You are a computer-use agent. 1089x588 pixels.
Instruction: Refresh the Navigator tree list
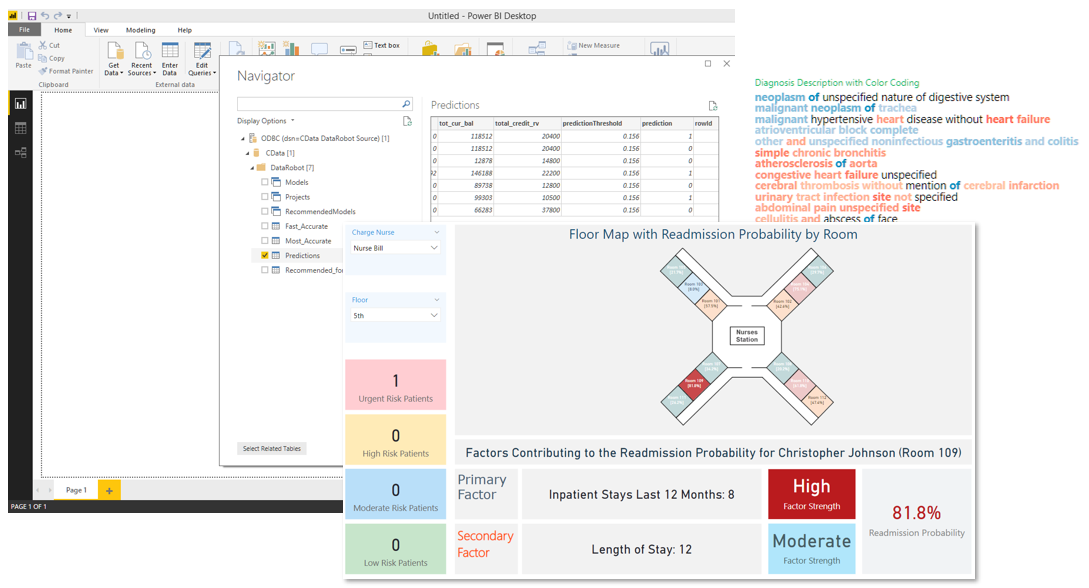(408, 121)
